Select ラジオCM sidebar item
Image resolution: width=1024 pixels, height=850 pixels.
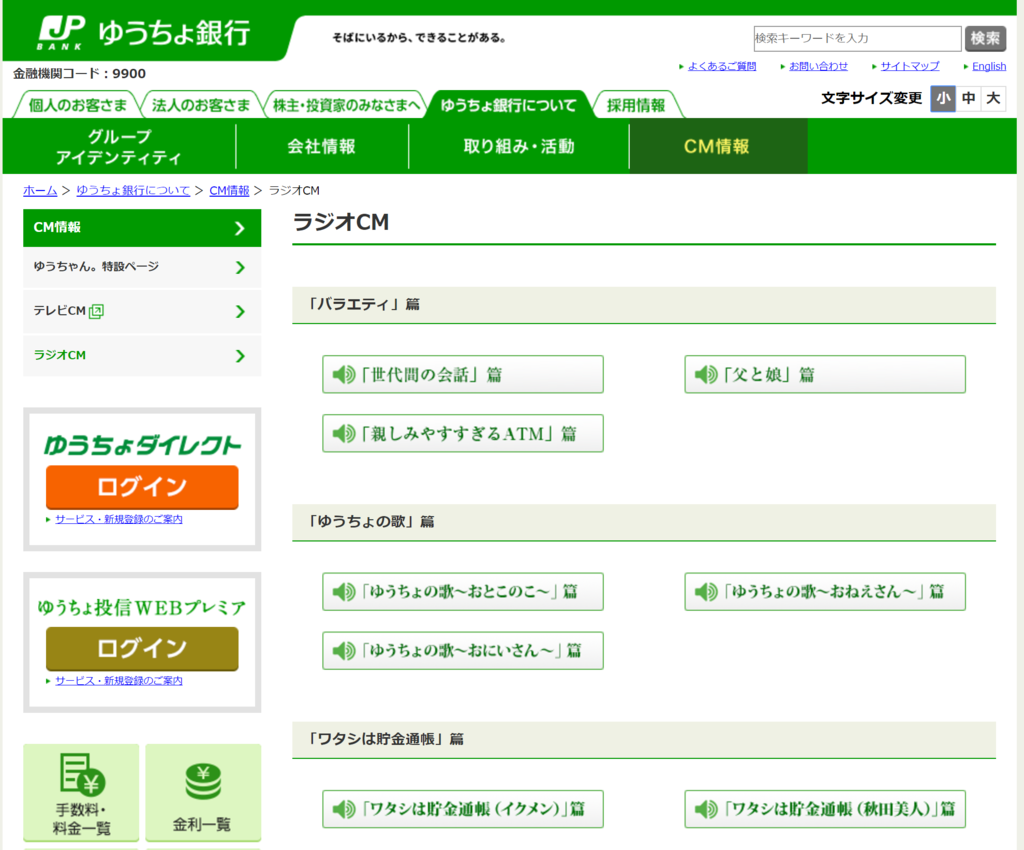point(142,356)
